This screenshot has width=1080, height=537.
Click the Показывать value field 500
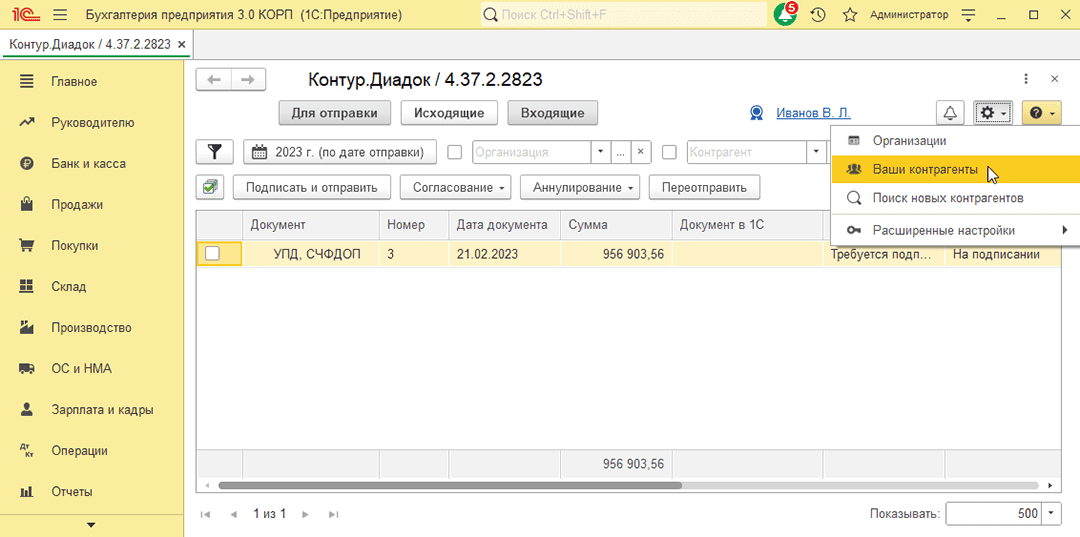point(995,514)
